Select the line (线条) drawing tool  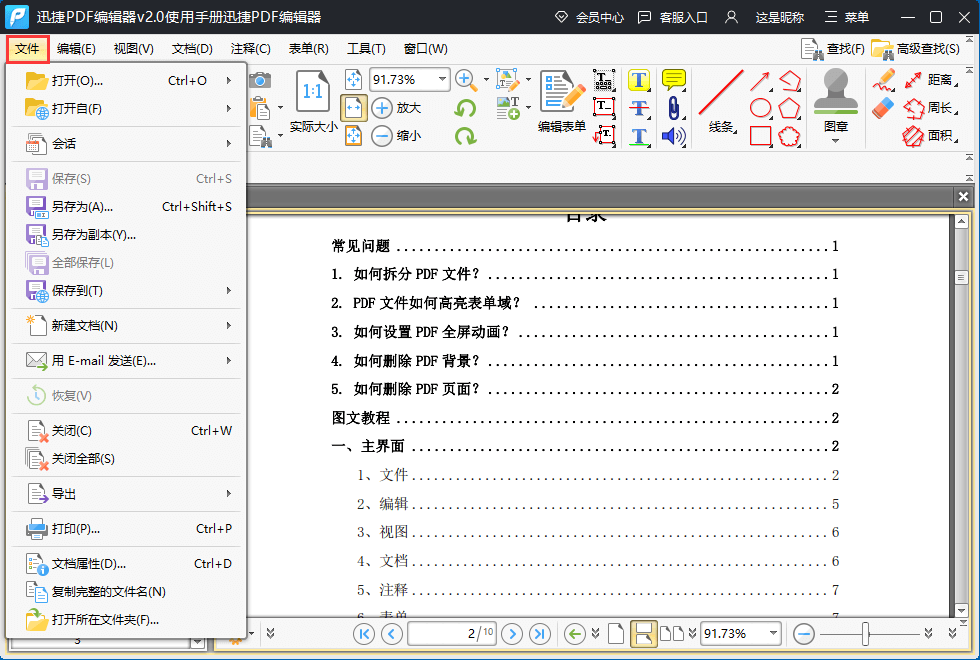pos(721,95)
